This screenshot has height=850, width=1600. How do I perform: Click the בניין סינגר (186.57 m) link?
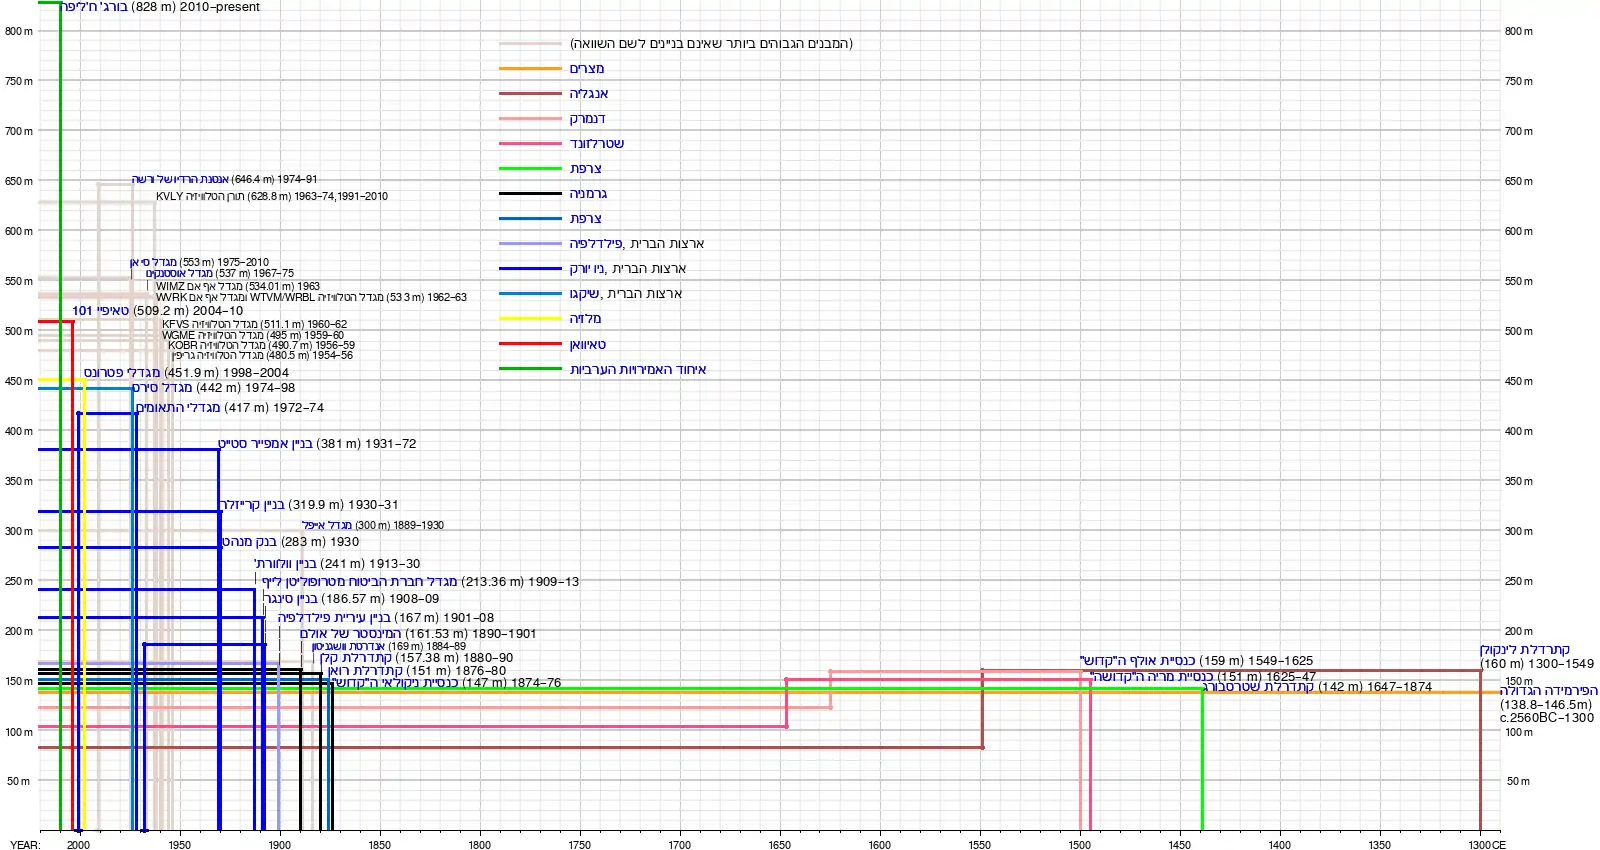click(x=290, y=598)
